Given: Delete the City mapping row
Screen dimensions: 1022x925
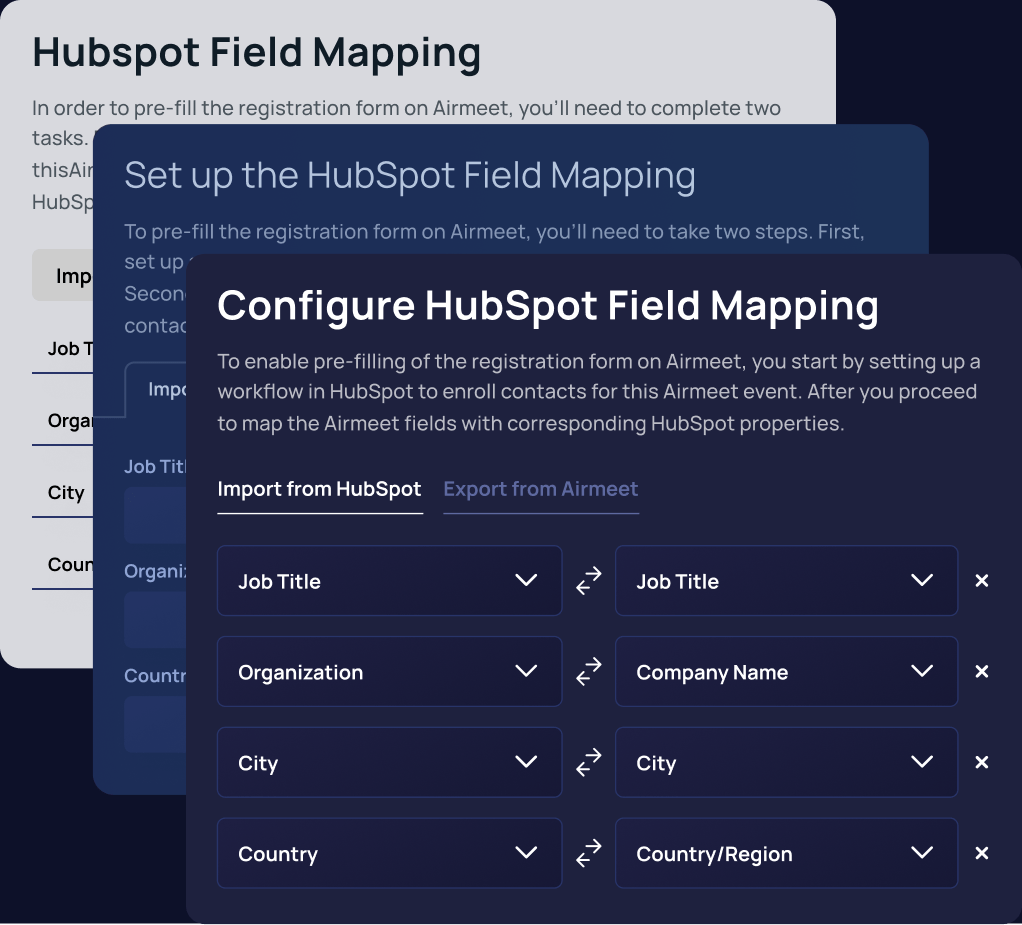Looking at the screenshot, I should pos(982,762).
